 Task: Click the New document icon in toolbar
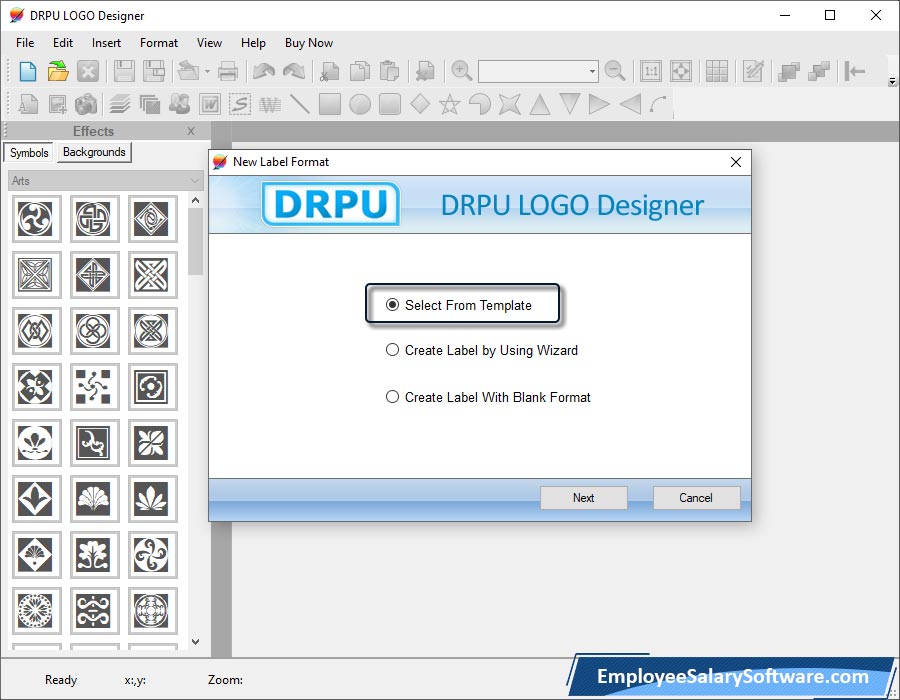tap(28, 71)
